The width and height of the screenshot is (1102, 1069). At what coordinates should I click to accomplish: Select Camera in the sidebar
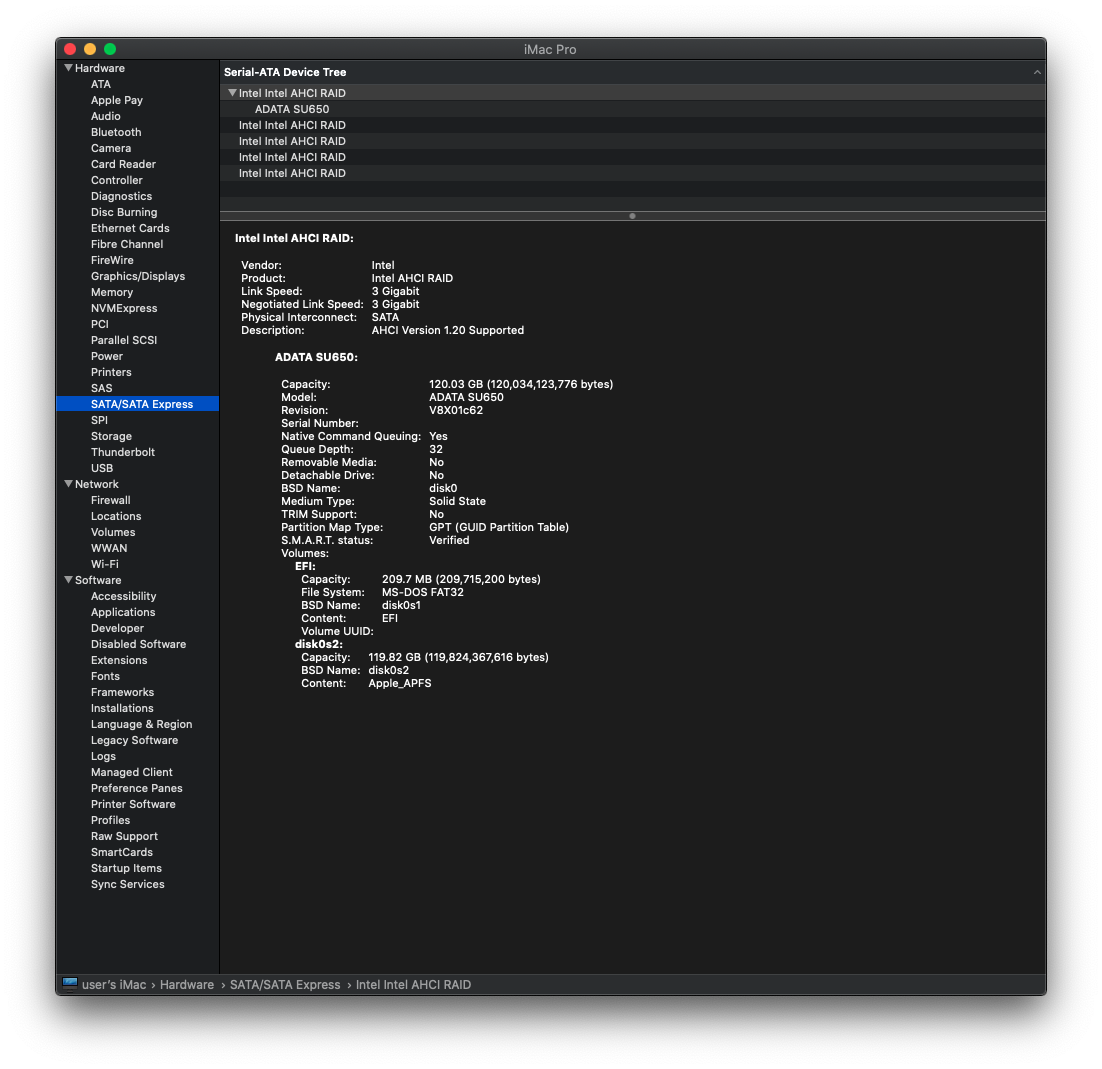[110, 148]
